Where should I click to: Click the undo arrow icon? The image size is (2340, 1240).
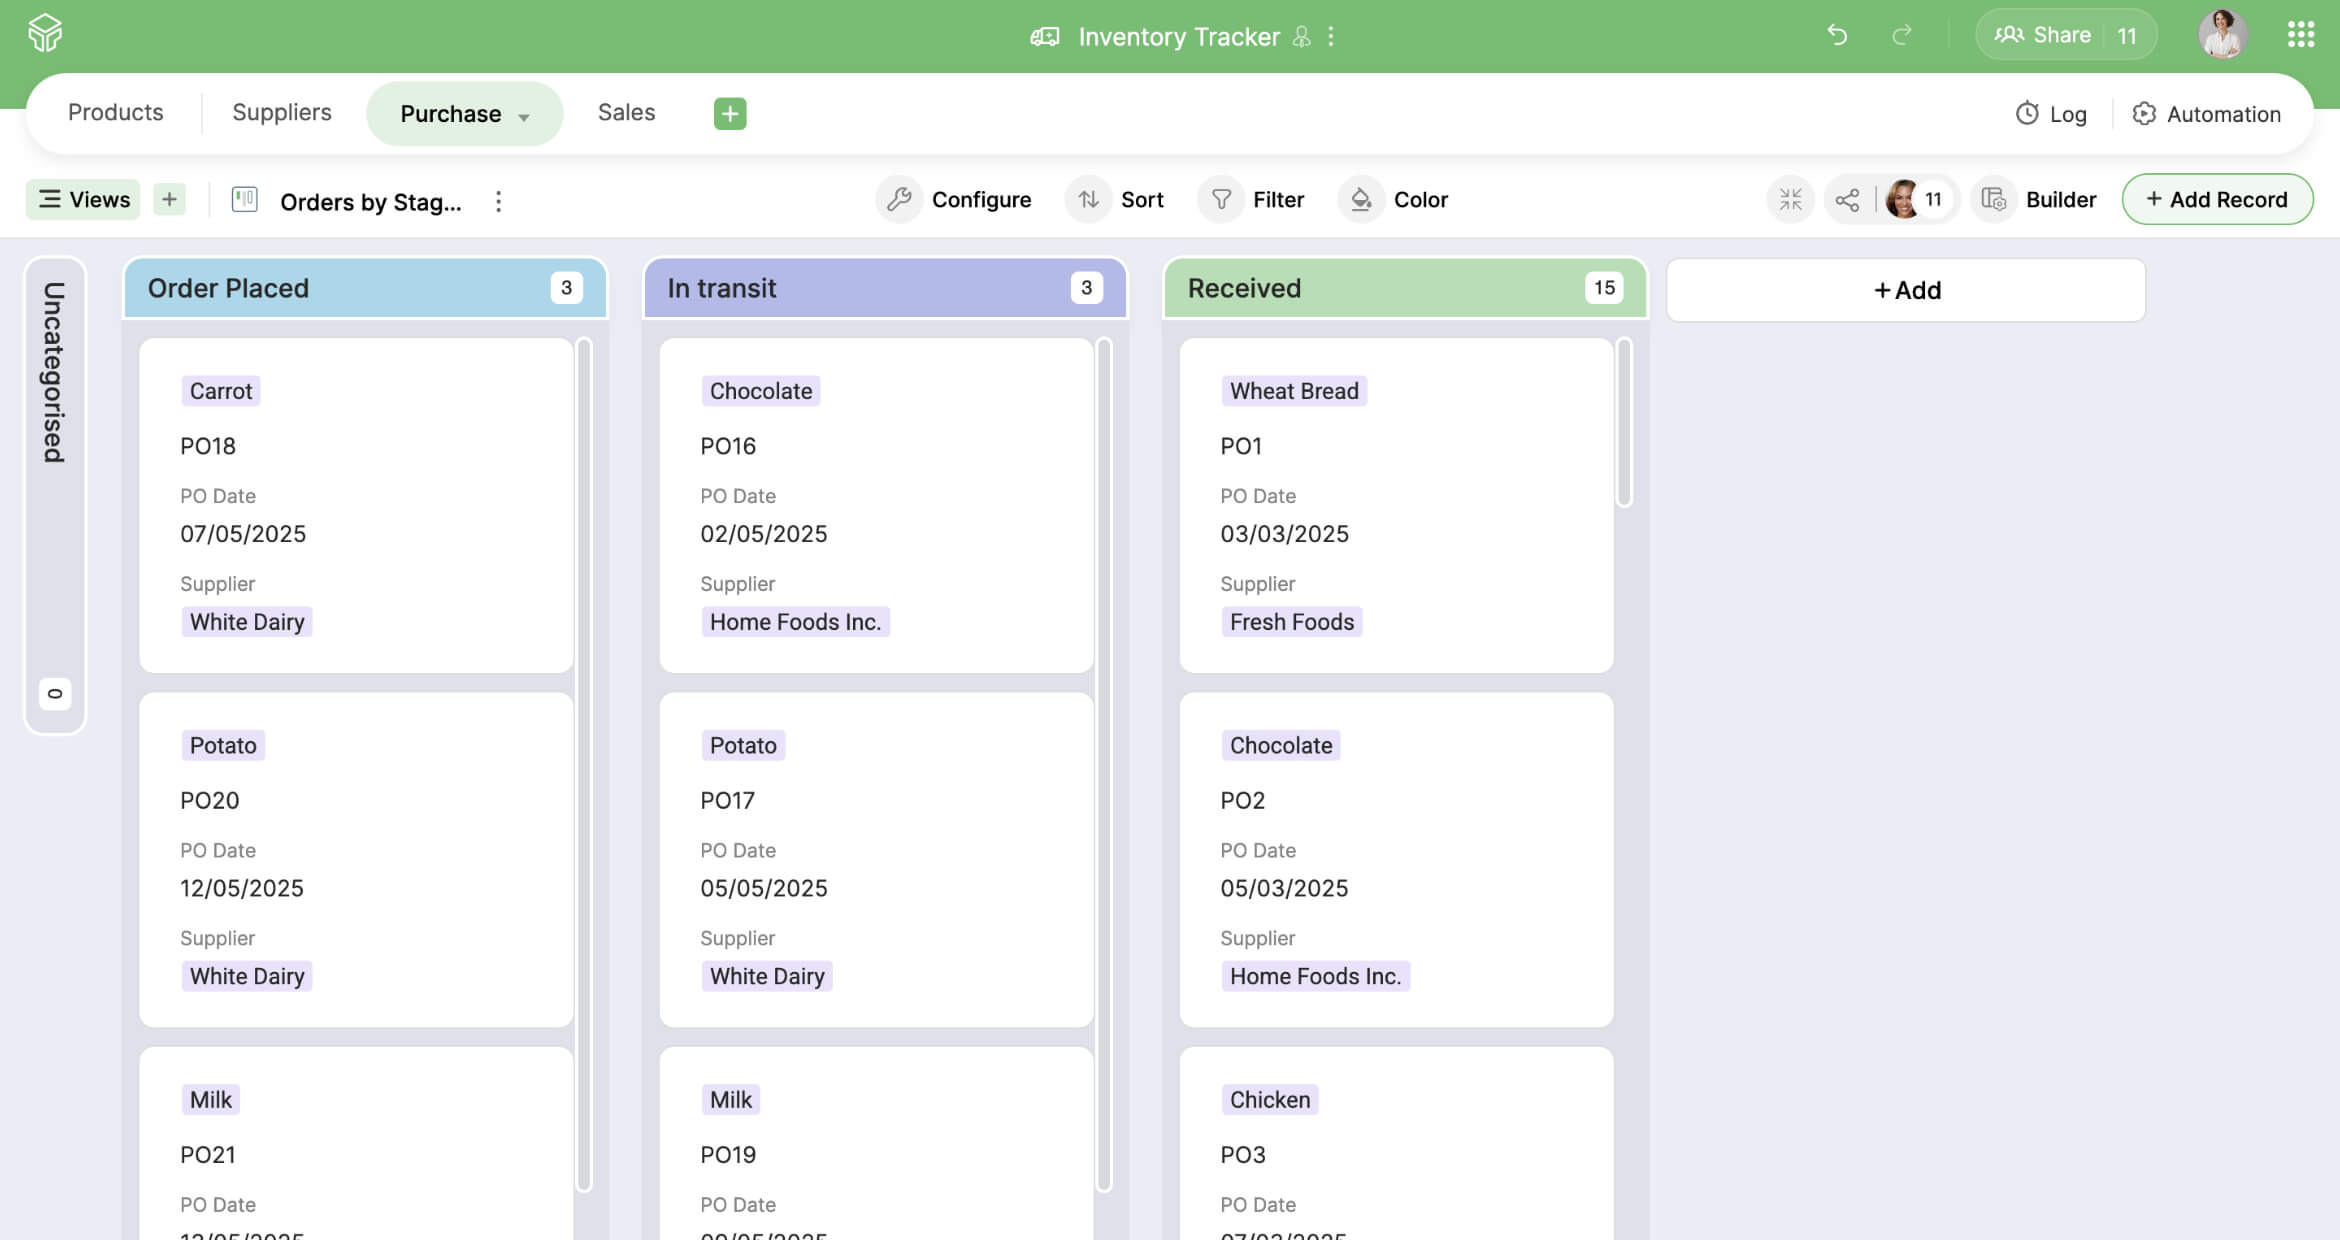1837,35
